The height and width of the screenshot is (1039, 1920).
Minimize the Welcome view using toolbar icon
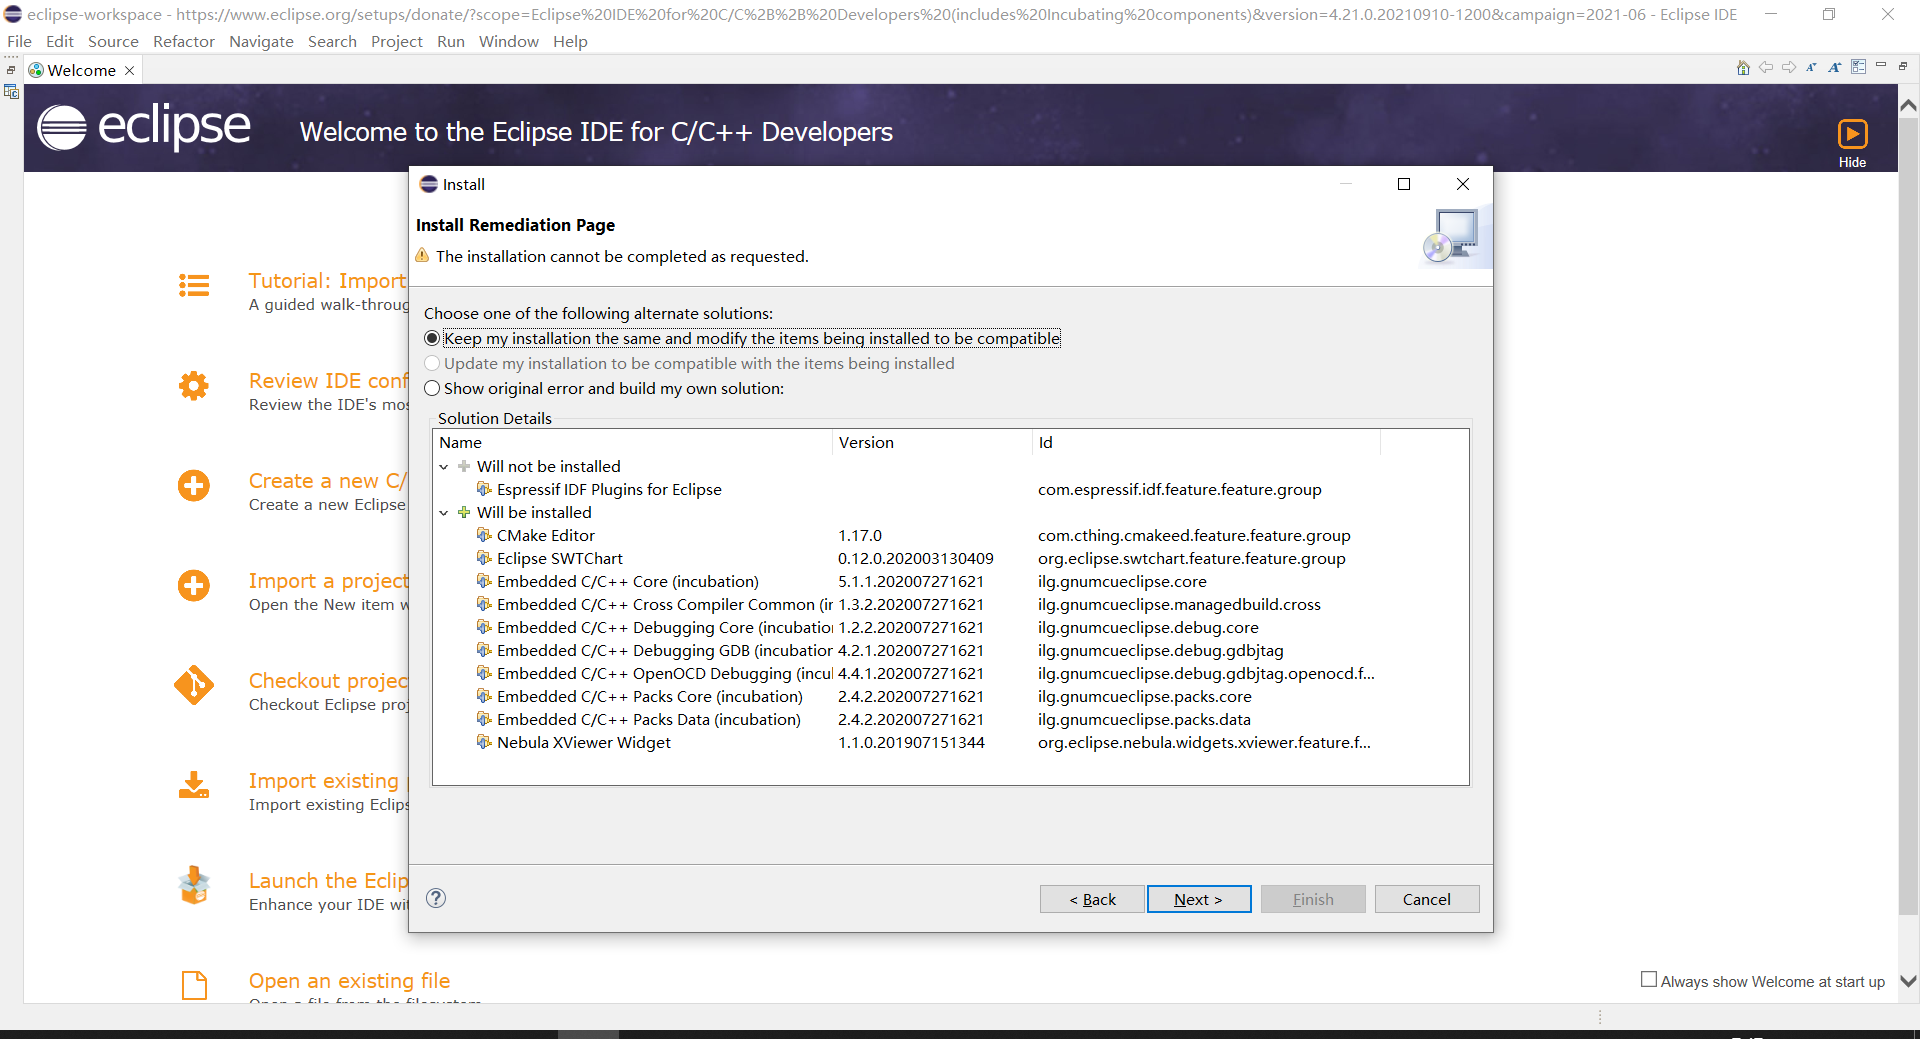(x=1881, y=66)
